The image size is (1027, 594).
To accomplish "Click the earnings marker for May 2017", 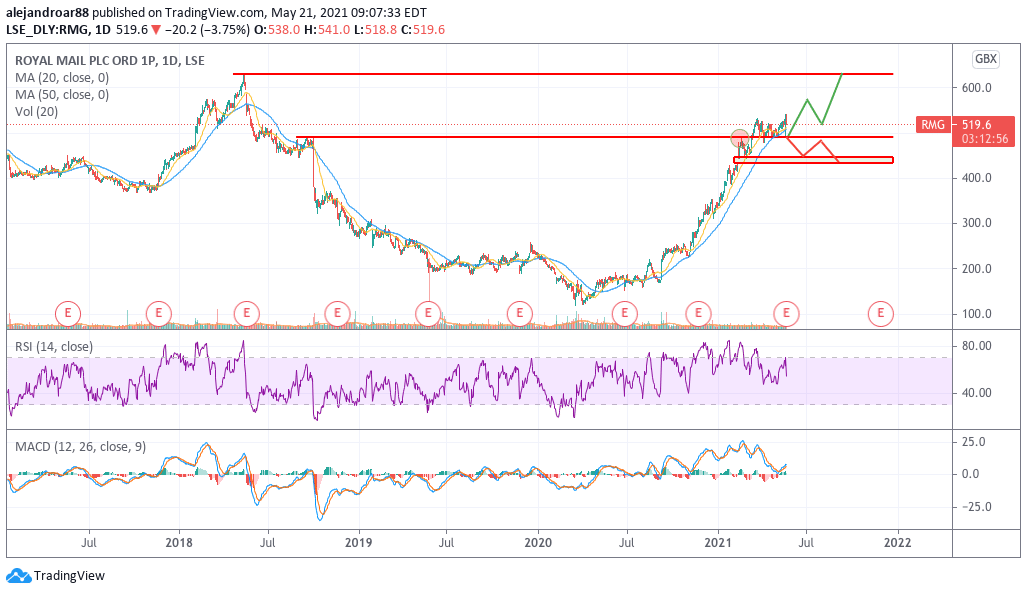I will coord(67,313).
